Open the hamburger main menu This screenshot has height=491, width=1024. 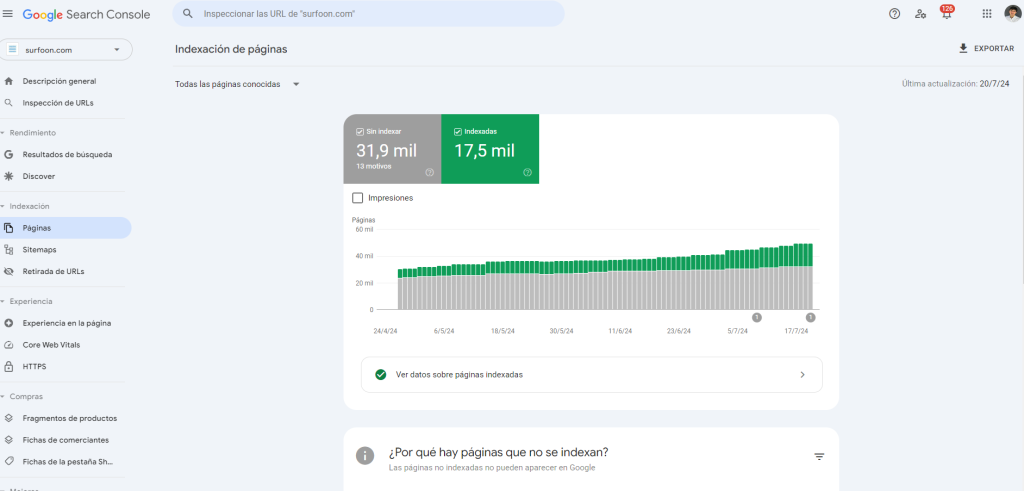[9, 14]
